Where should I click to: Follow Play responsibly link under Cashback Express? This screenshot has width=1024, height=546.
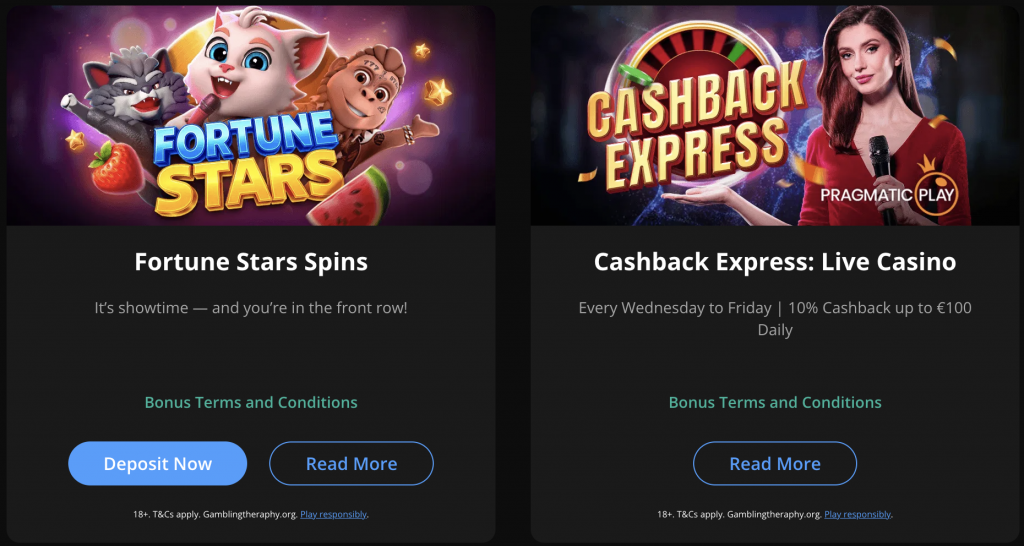[858, 515]
